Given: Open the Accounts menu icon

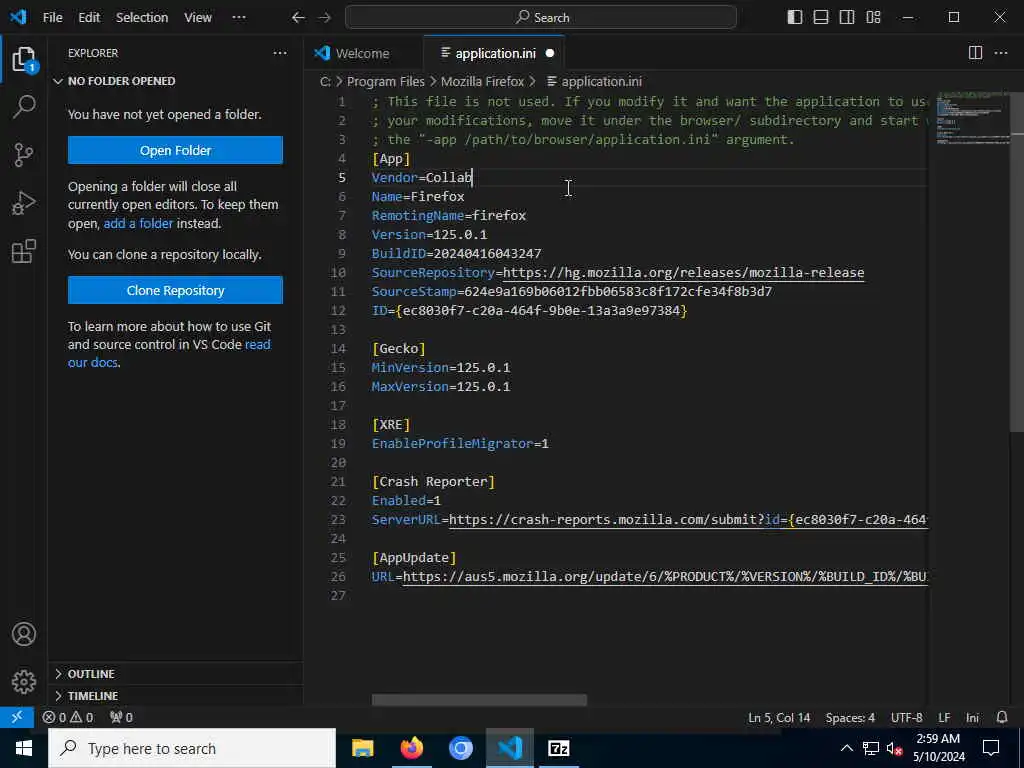Looking at the screenshot, I should tap(24, 634).
